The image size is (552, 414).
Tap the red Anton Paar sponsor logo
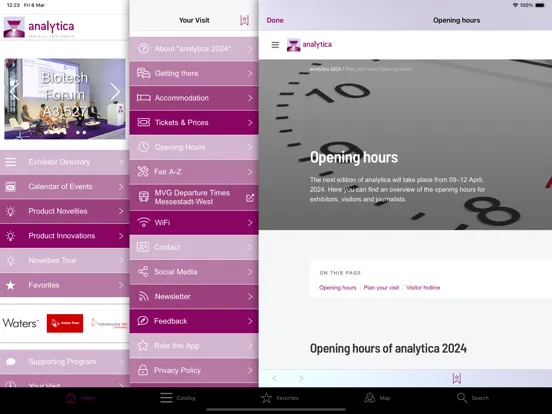[65, 323]
